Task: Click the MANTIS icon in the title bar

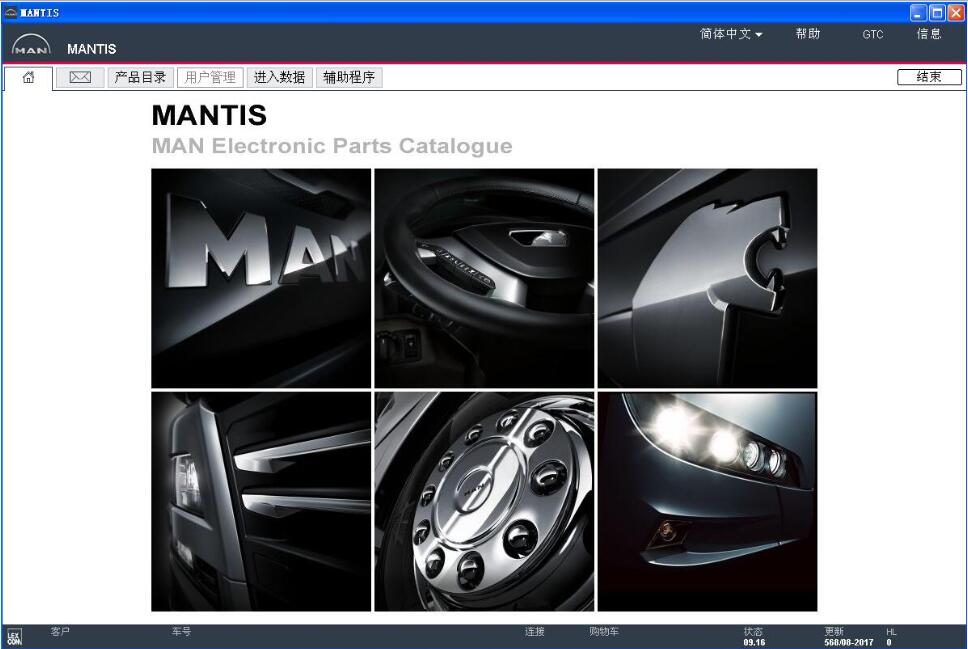Action: coord(11,11)
